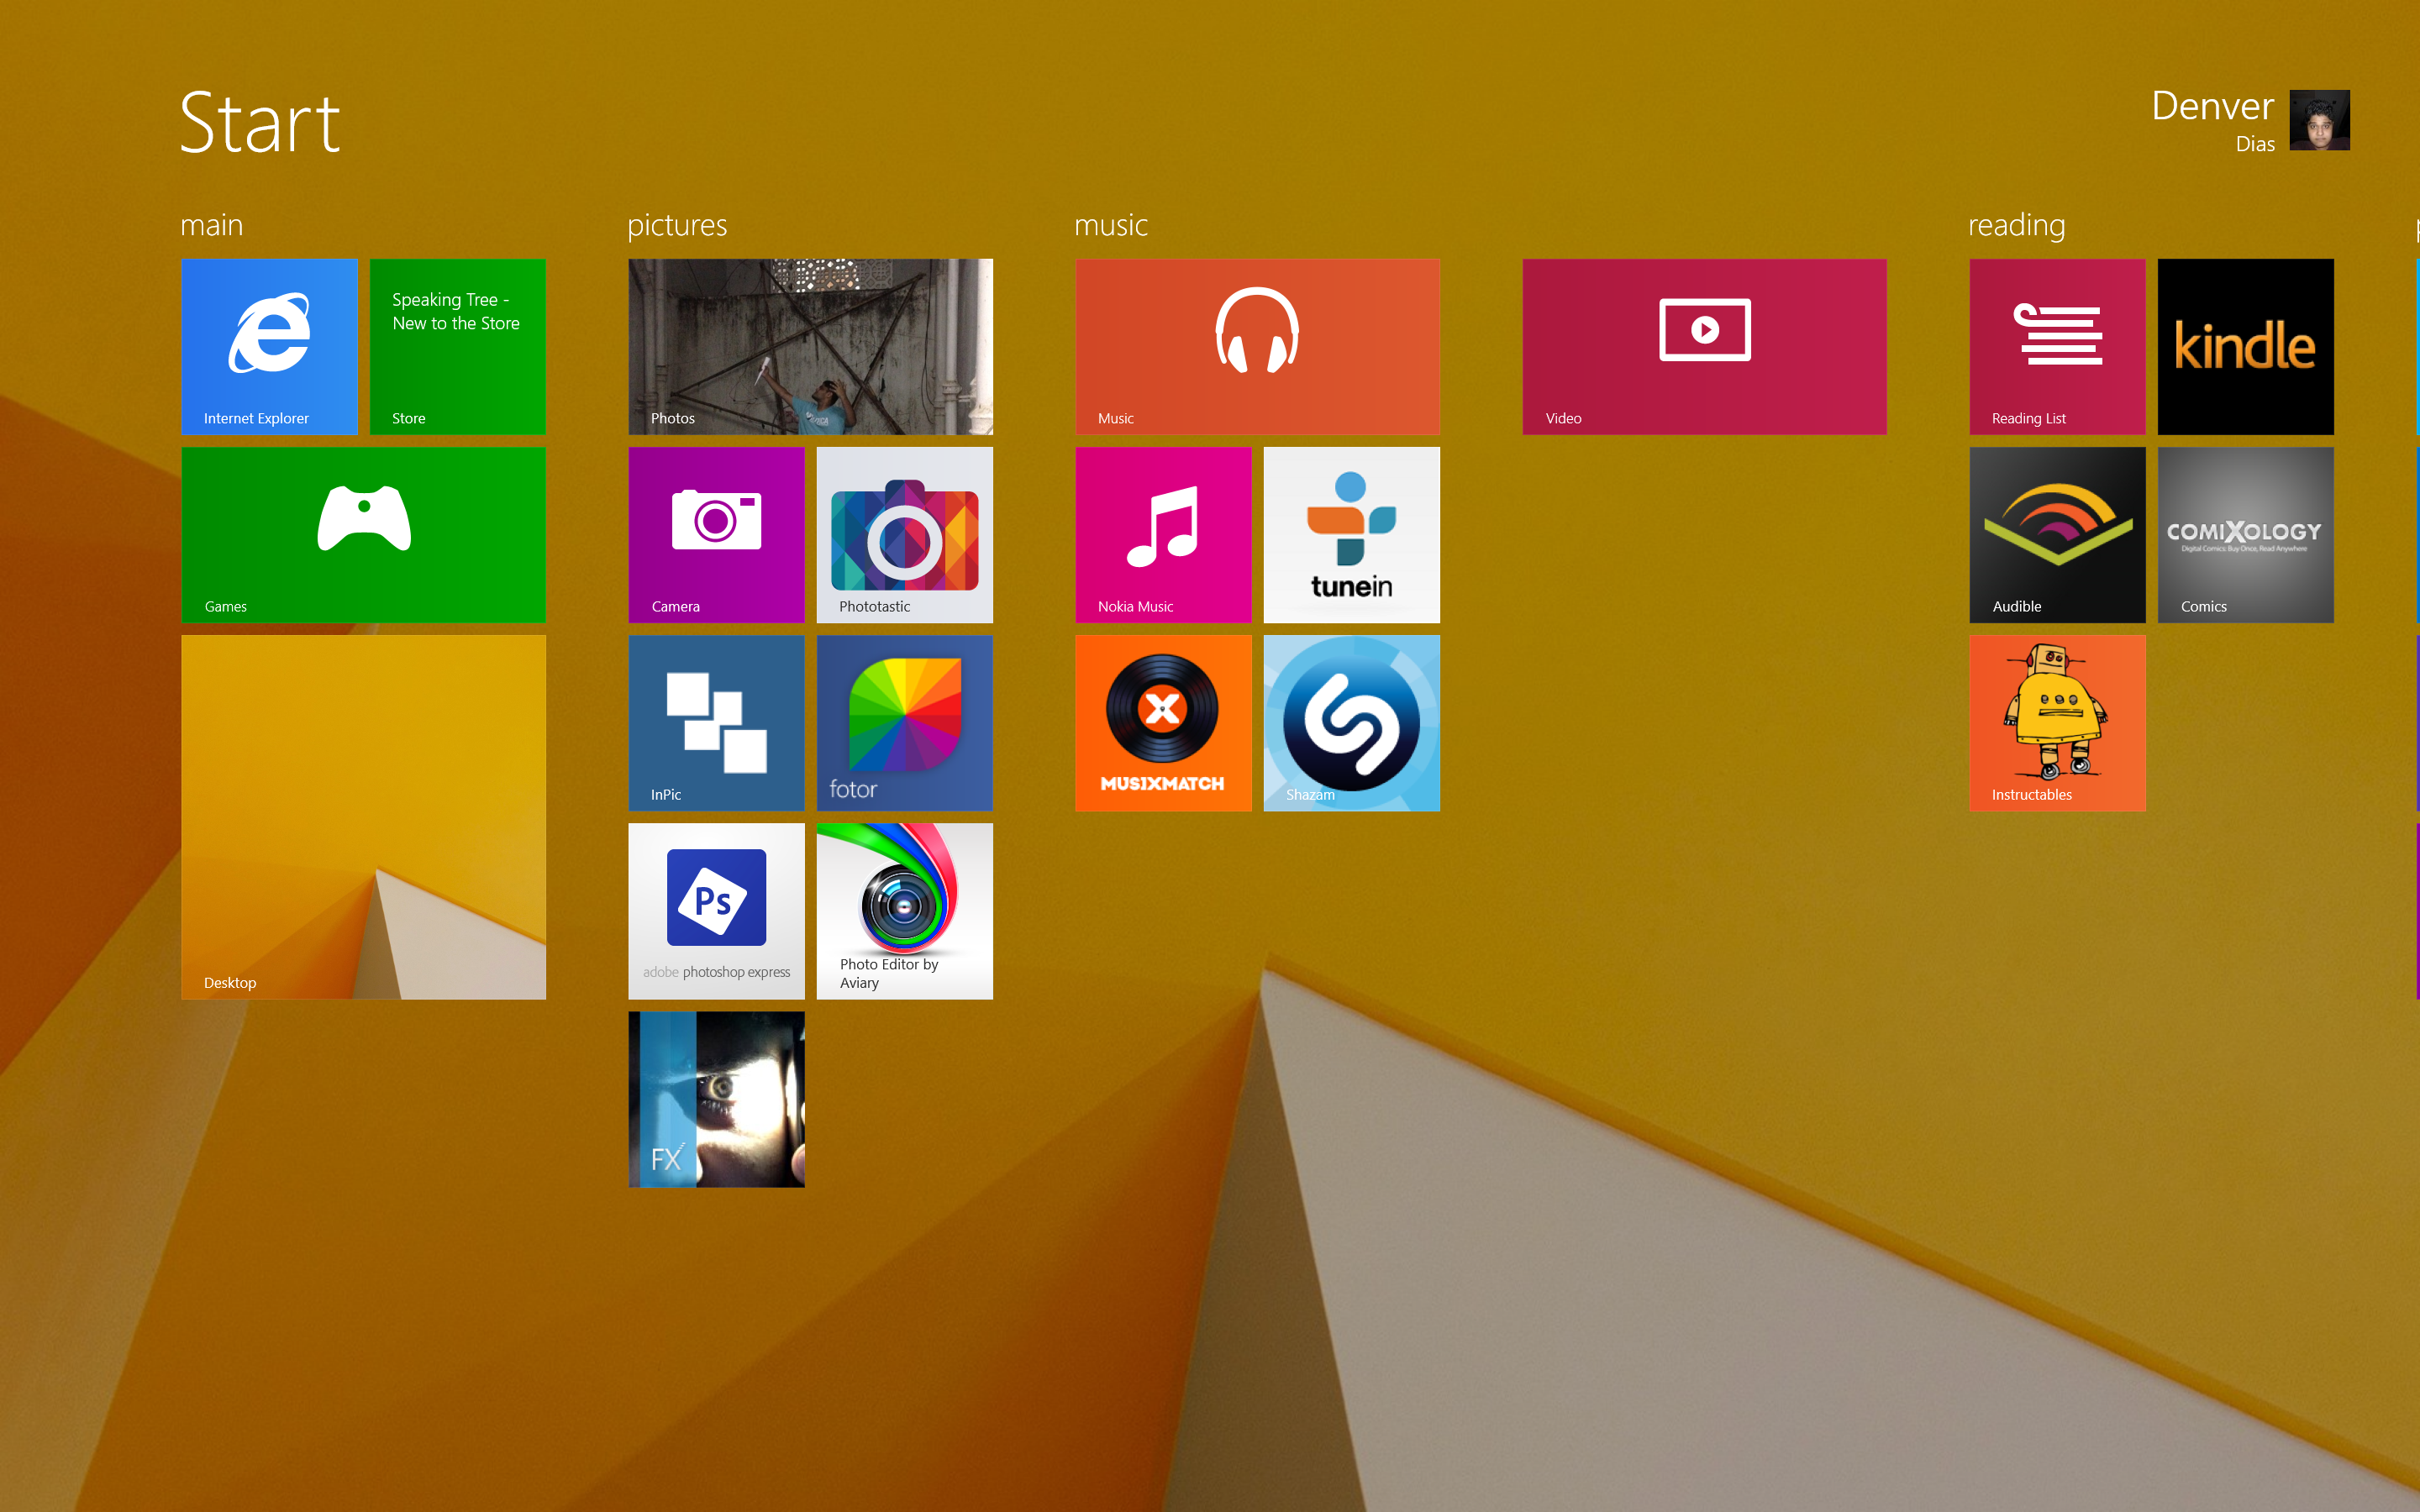Launch the tunein radio tile

pos(1351,535)
